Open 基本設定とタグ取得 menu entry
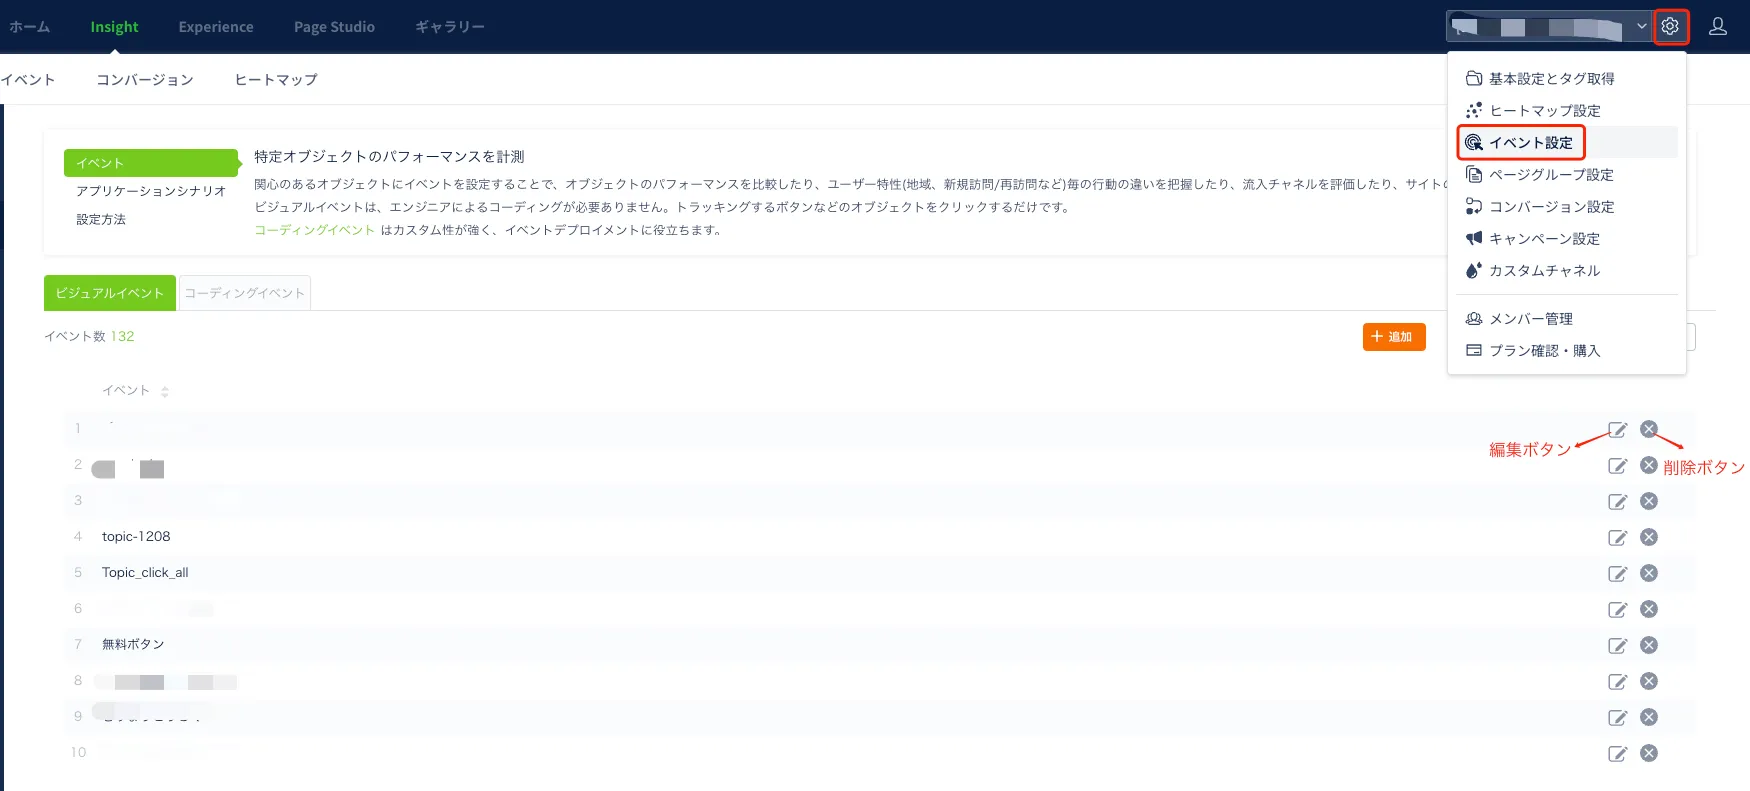The image size is (1750, 791). pyautogui.click(x=1551, y=79)
